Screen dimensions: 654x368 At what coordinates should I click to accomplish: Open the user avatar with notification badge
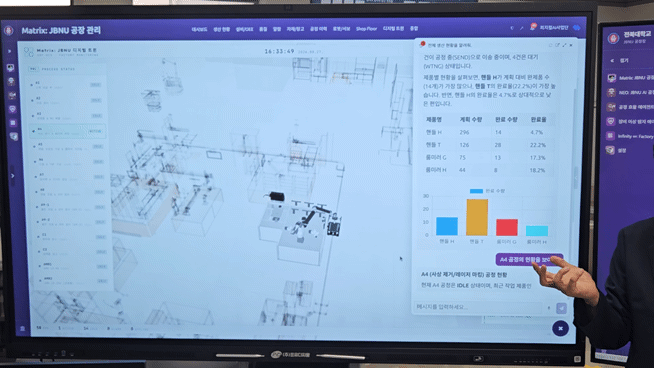(x=533, y=27)
